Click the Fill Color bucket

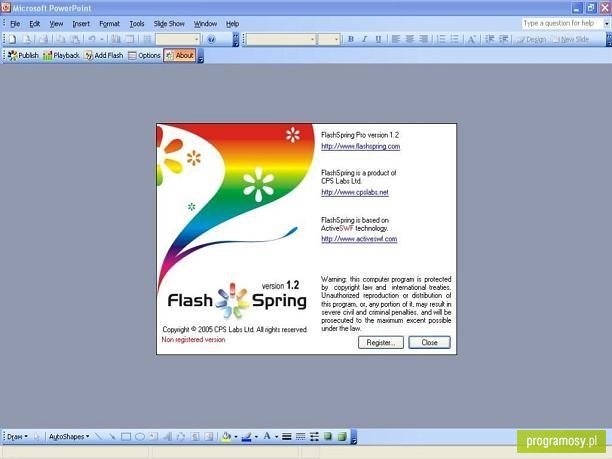pyautogui.click(x=226, y=436)
